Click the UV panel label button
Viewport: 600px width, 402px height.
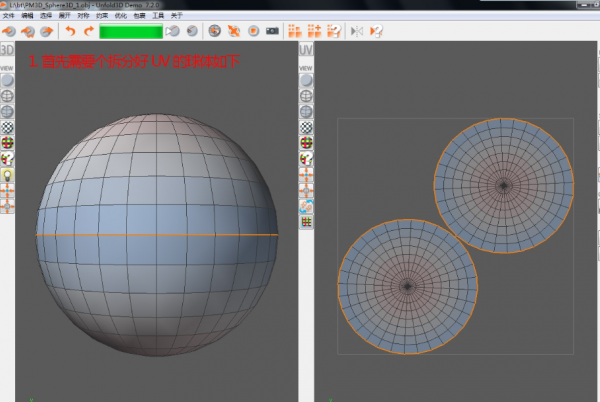[306, 50]
